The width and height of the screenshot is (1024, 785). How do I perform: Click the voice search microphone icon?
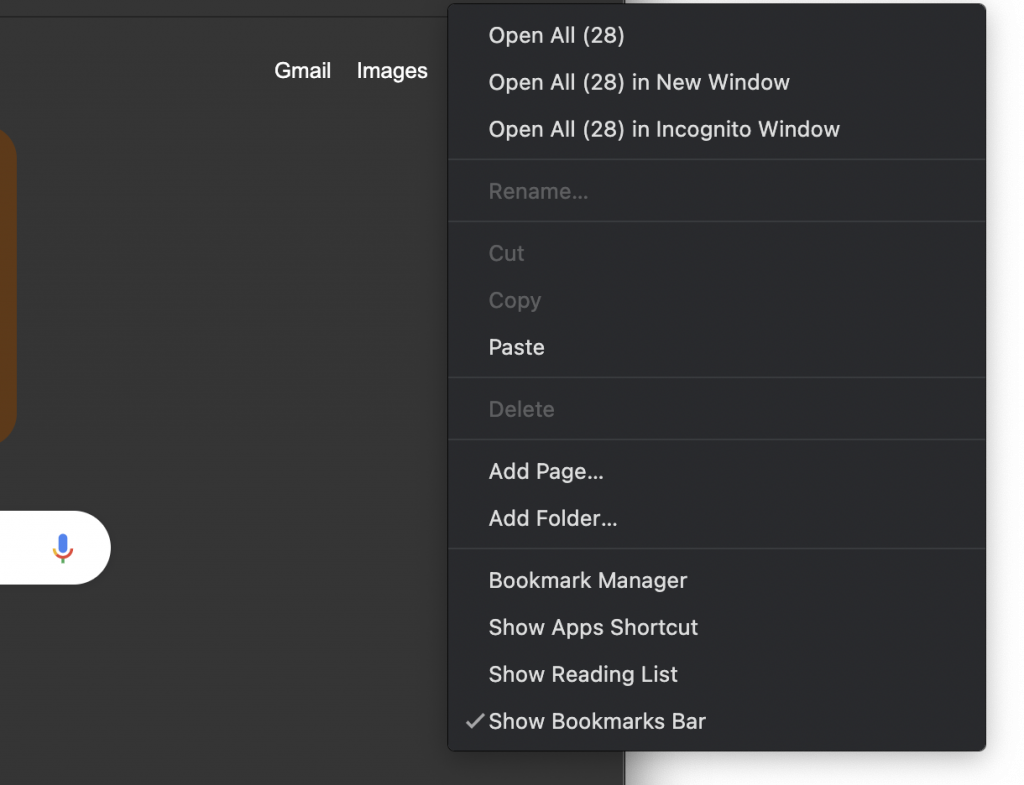point(63,548)
